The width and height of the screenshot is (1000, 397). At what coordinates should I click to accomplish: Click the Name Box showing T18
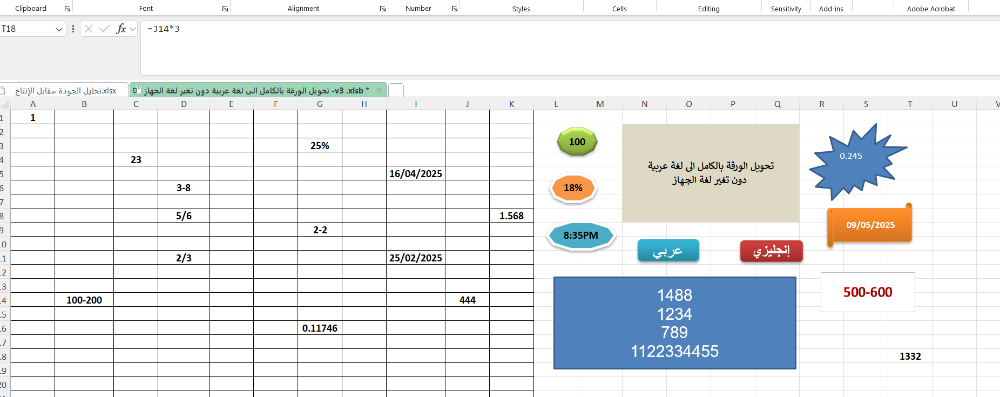point(27,29)
